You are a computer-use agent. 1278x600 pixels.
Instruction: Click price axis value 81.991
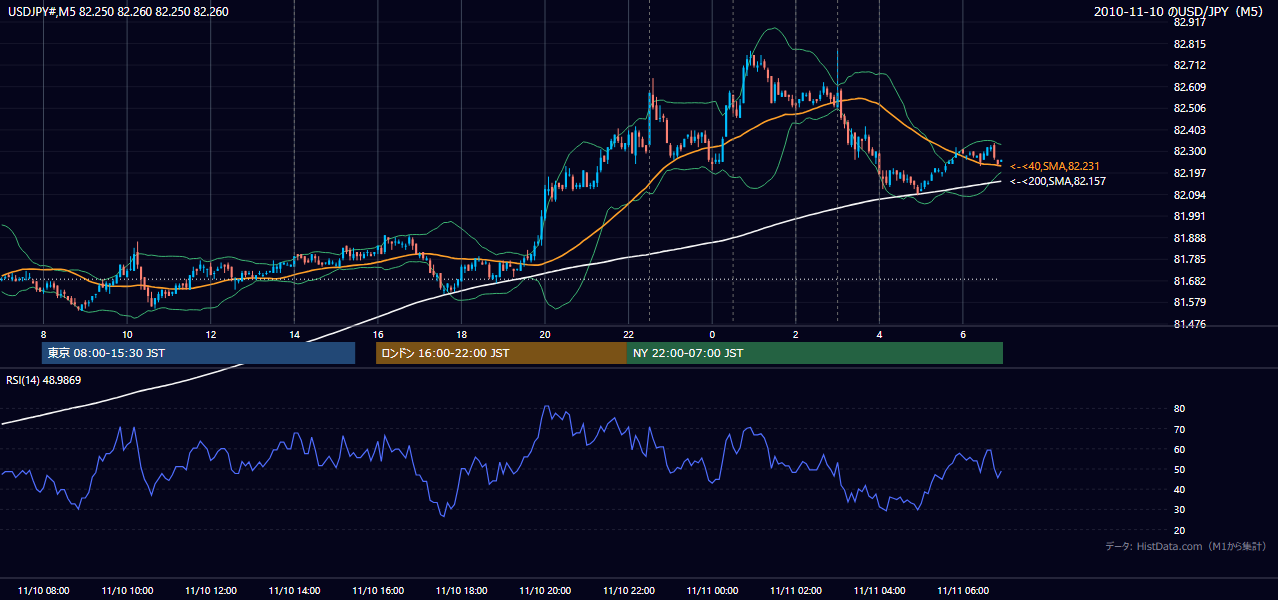pos(1189,216)
